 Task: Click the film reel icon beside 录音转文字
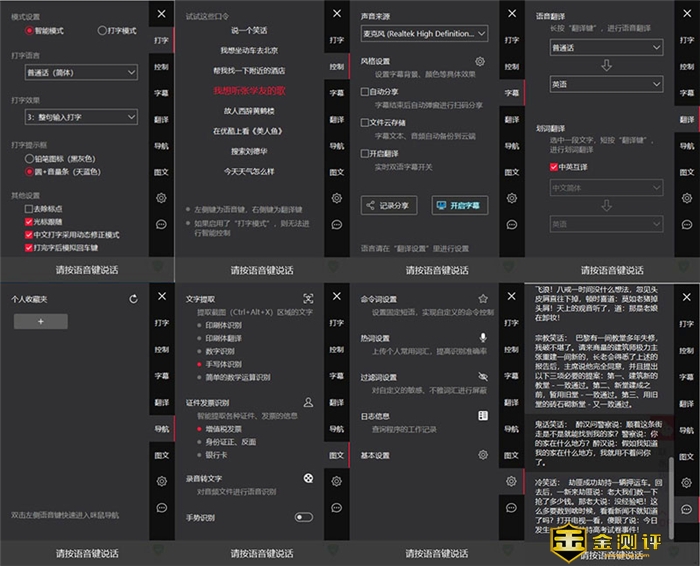(x=308, y=478)
